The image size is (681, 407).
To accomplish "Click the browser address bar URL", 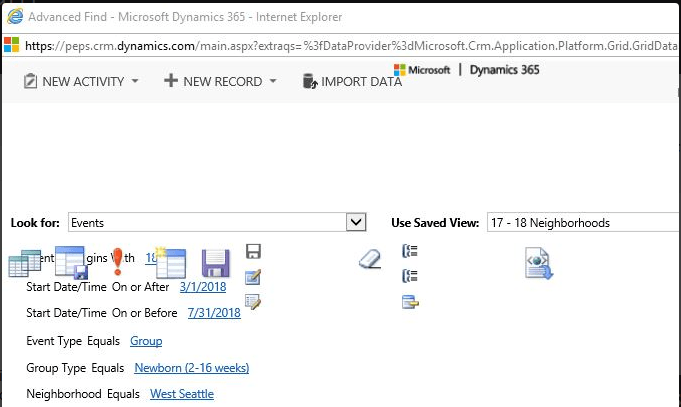I will (x=351, y=46).
